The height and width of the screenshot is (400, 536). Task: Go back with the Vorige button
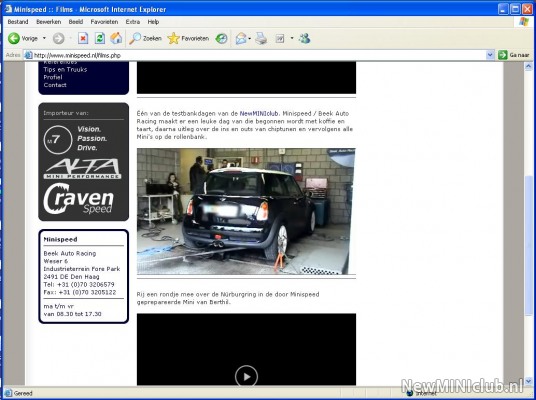tap(23, 38)
